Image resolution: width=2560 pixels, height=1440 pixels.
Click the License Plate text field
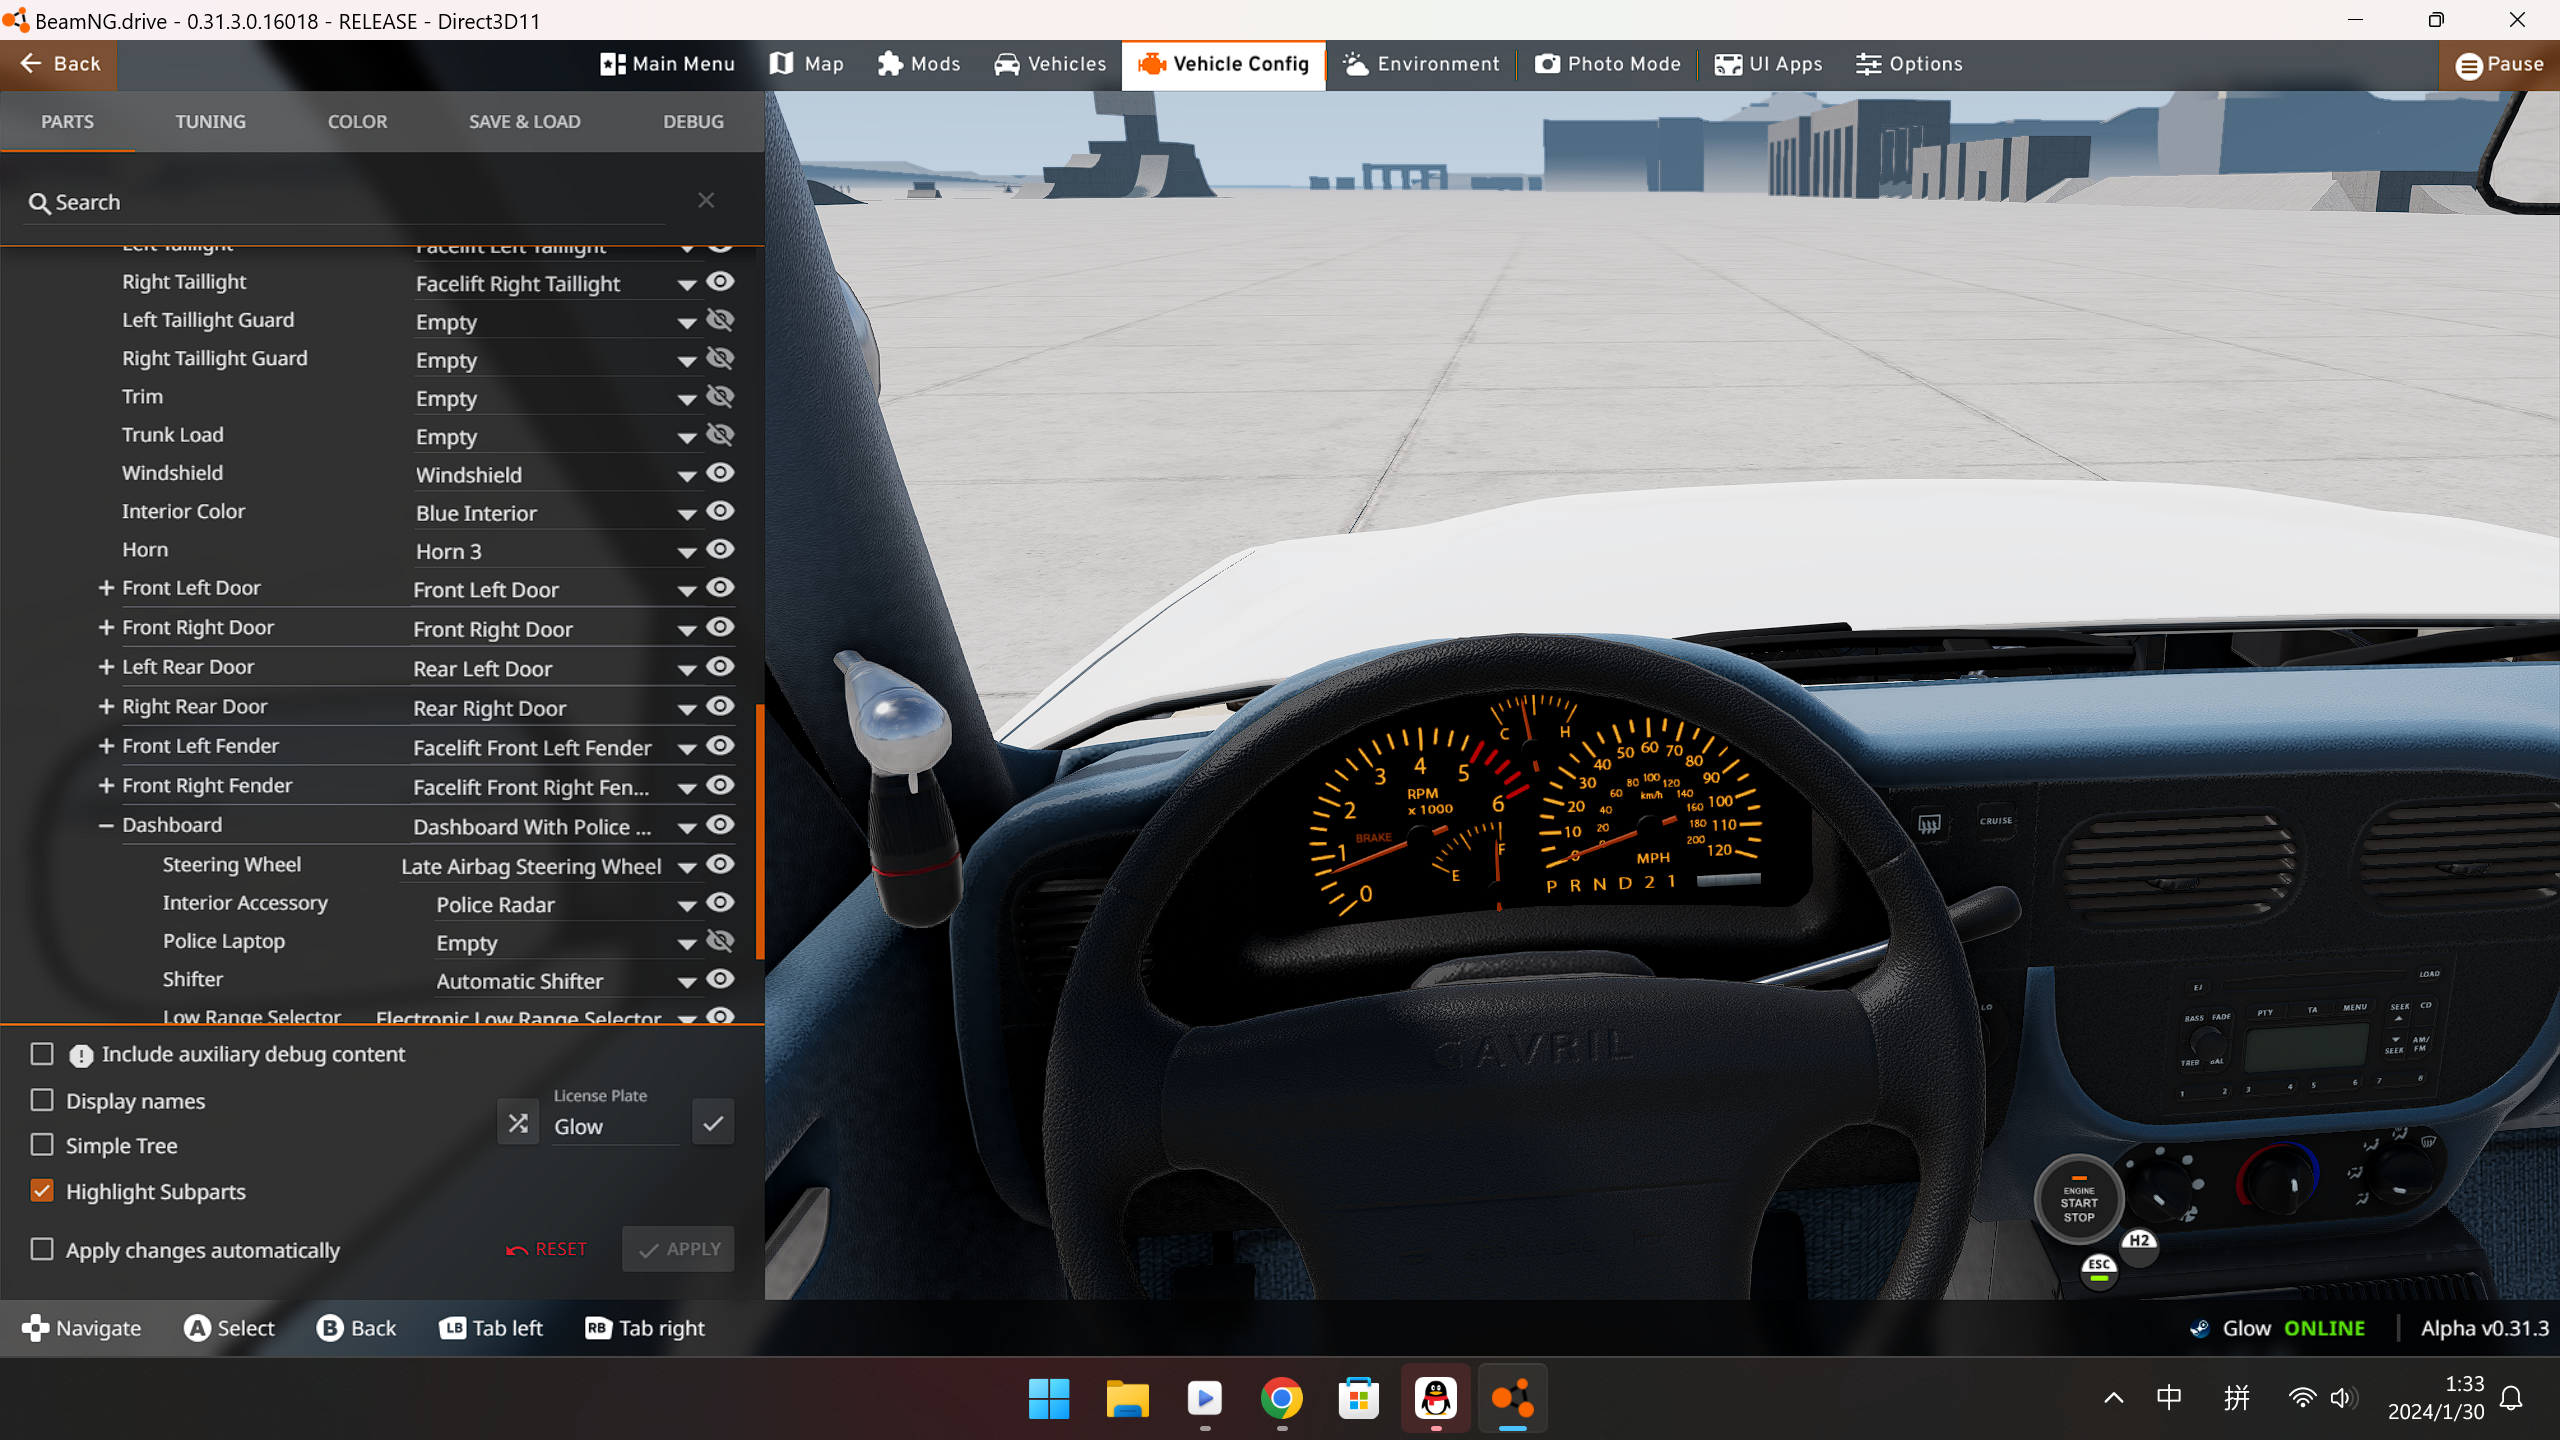click(x=615, y=1126)
